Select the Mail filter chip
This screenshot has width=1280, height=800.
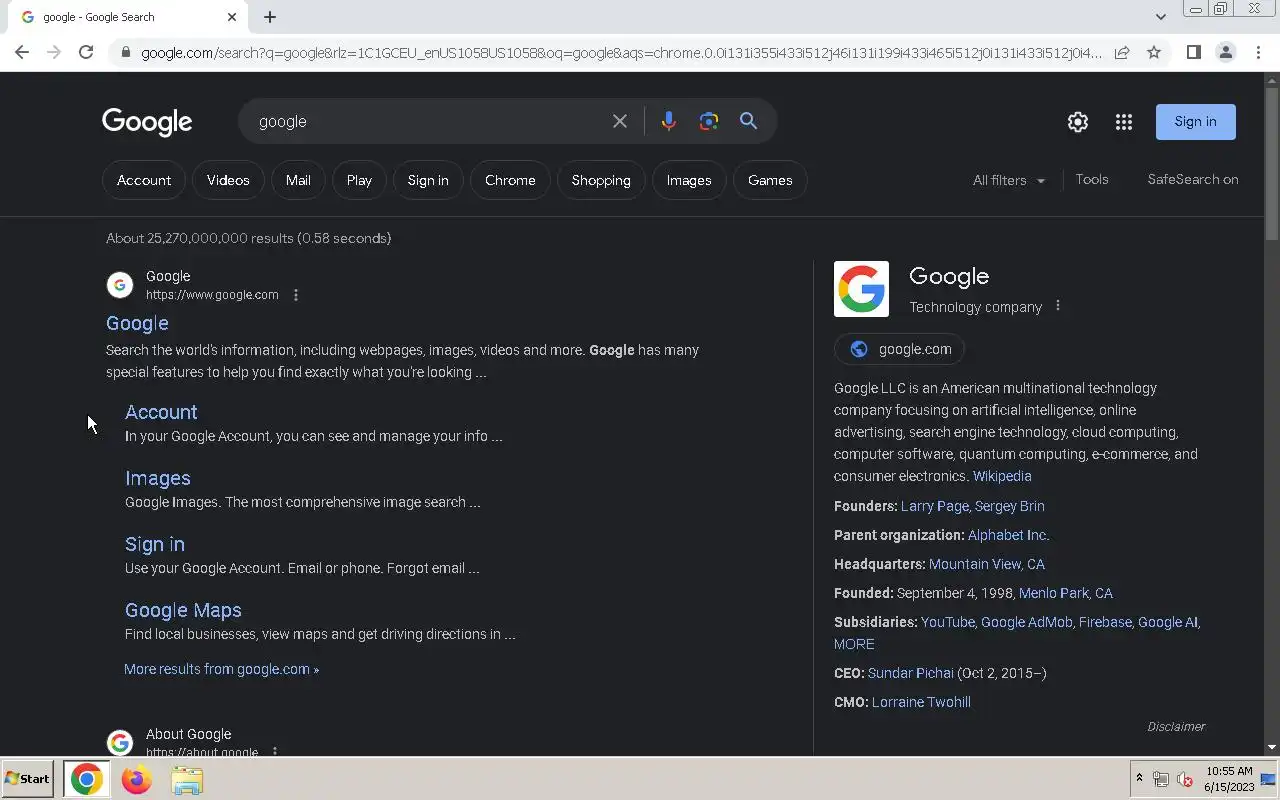coord(298,180)
